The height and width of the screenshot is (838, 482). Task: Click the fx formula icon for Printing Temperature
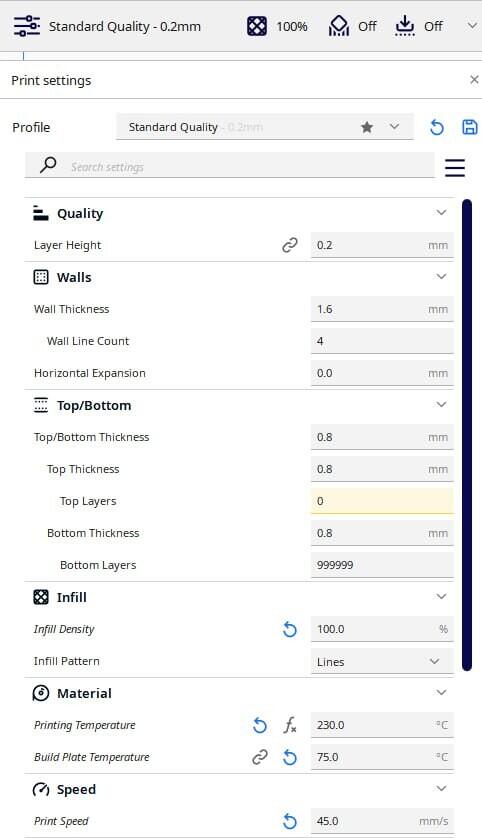click(x=290, y=725)
